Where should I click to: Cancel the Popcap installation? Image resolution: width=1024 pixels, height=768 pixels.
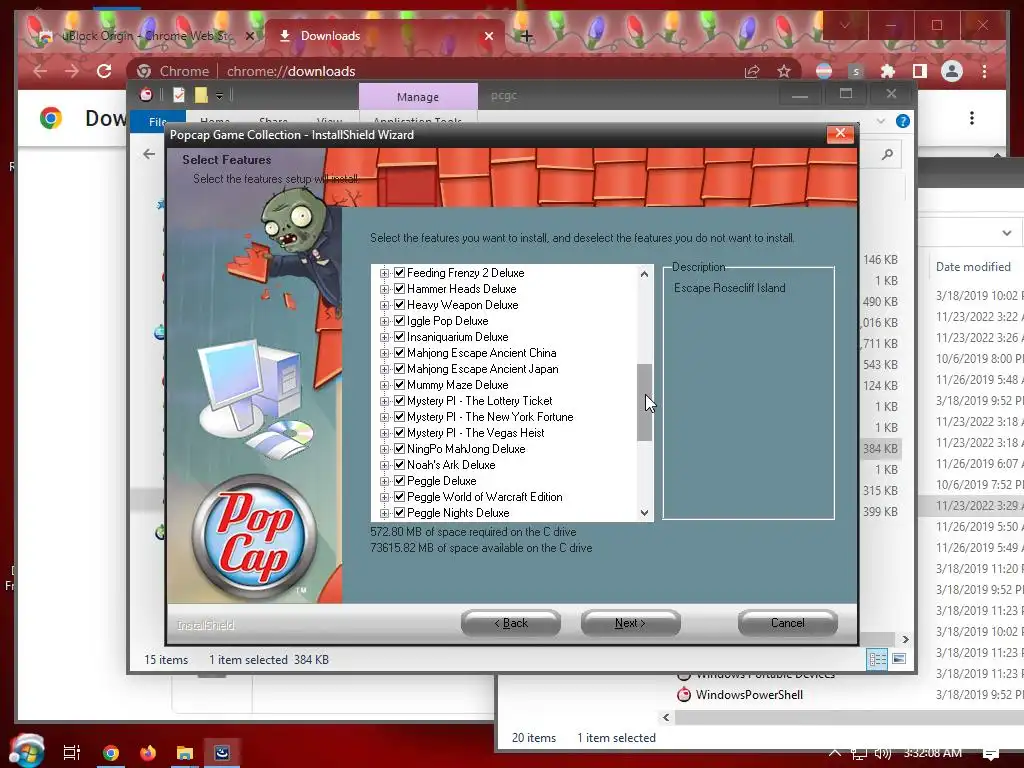[788, 623]
